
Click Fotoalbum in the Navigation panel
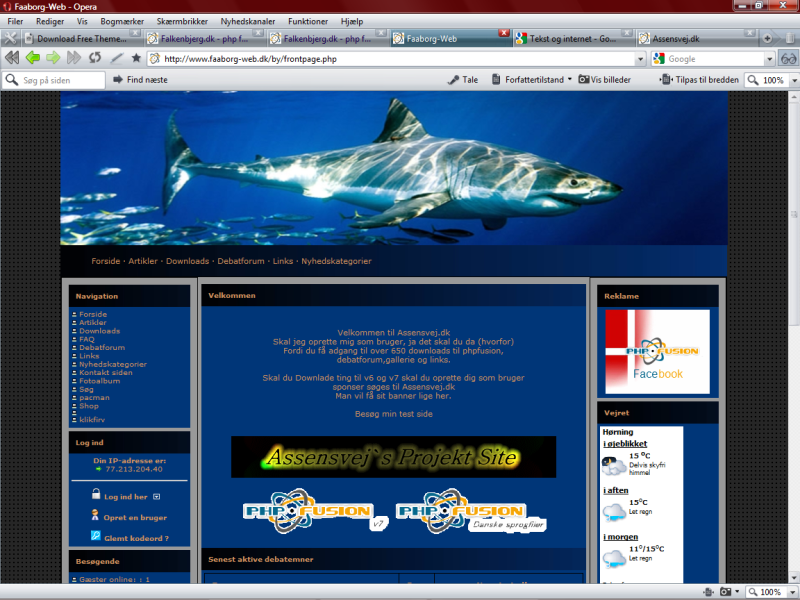point(99,381)
